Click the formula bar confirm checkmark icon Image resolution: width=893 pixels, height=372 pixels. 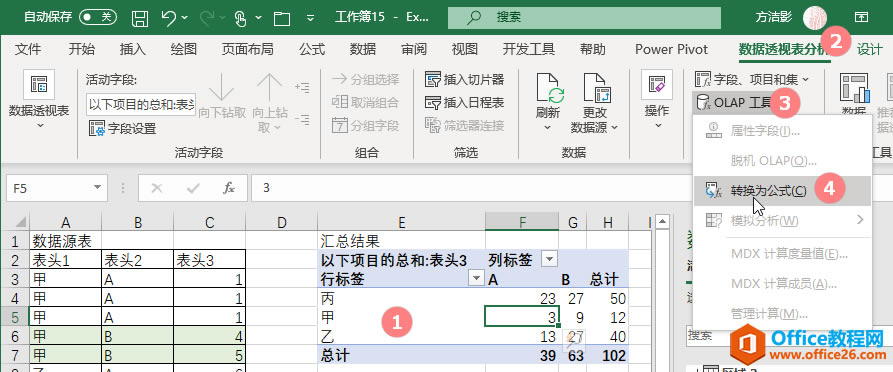point(193,188)
